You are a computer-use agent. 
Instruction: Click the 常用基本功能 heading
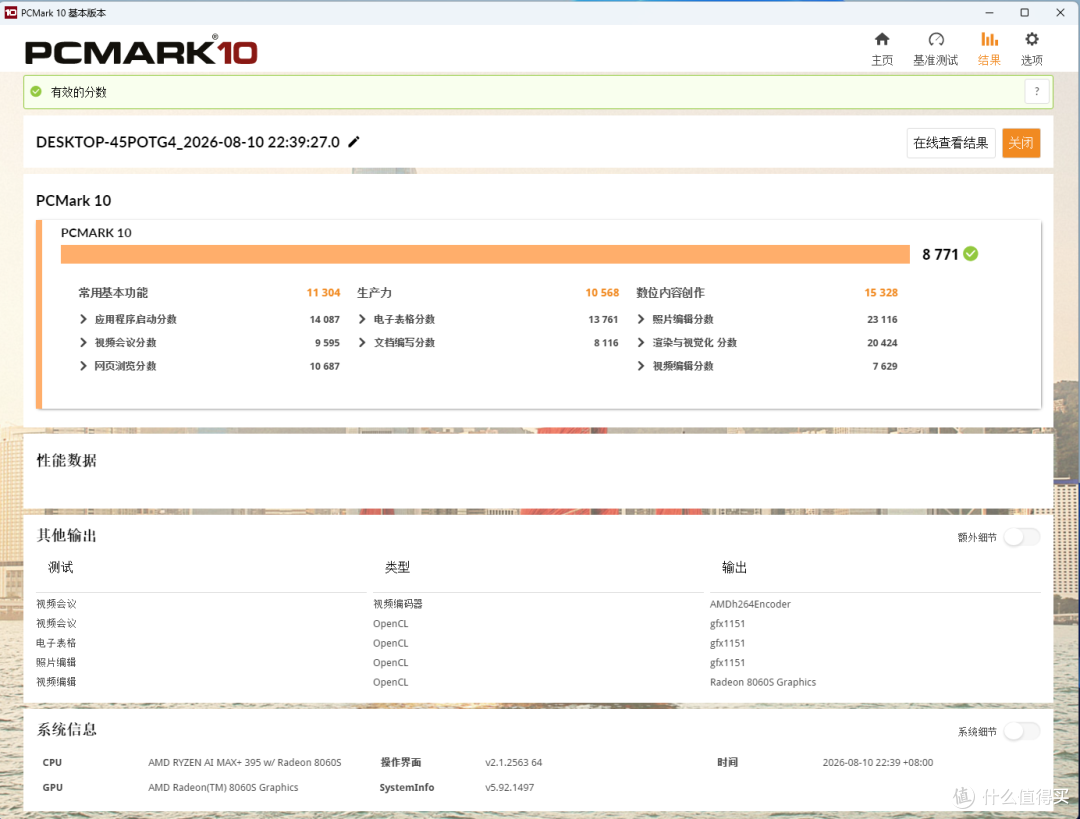coord(113,293)
